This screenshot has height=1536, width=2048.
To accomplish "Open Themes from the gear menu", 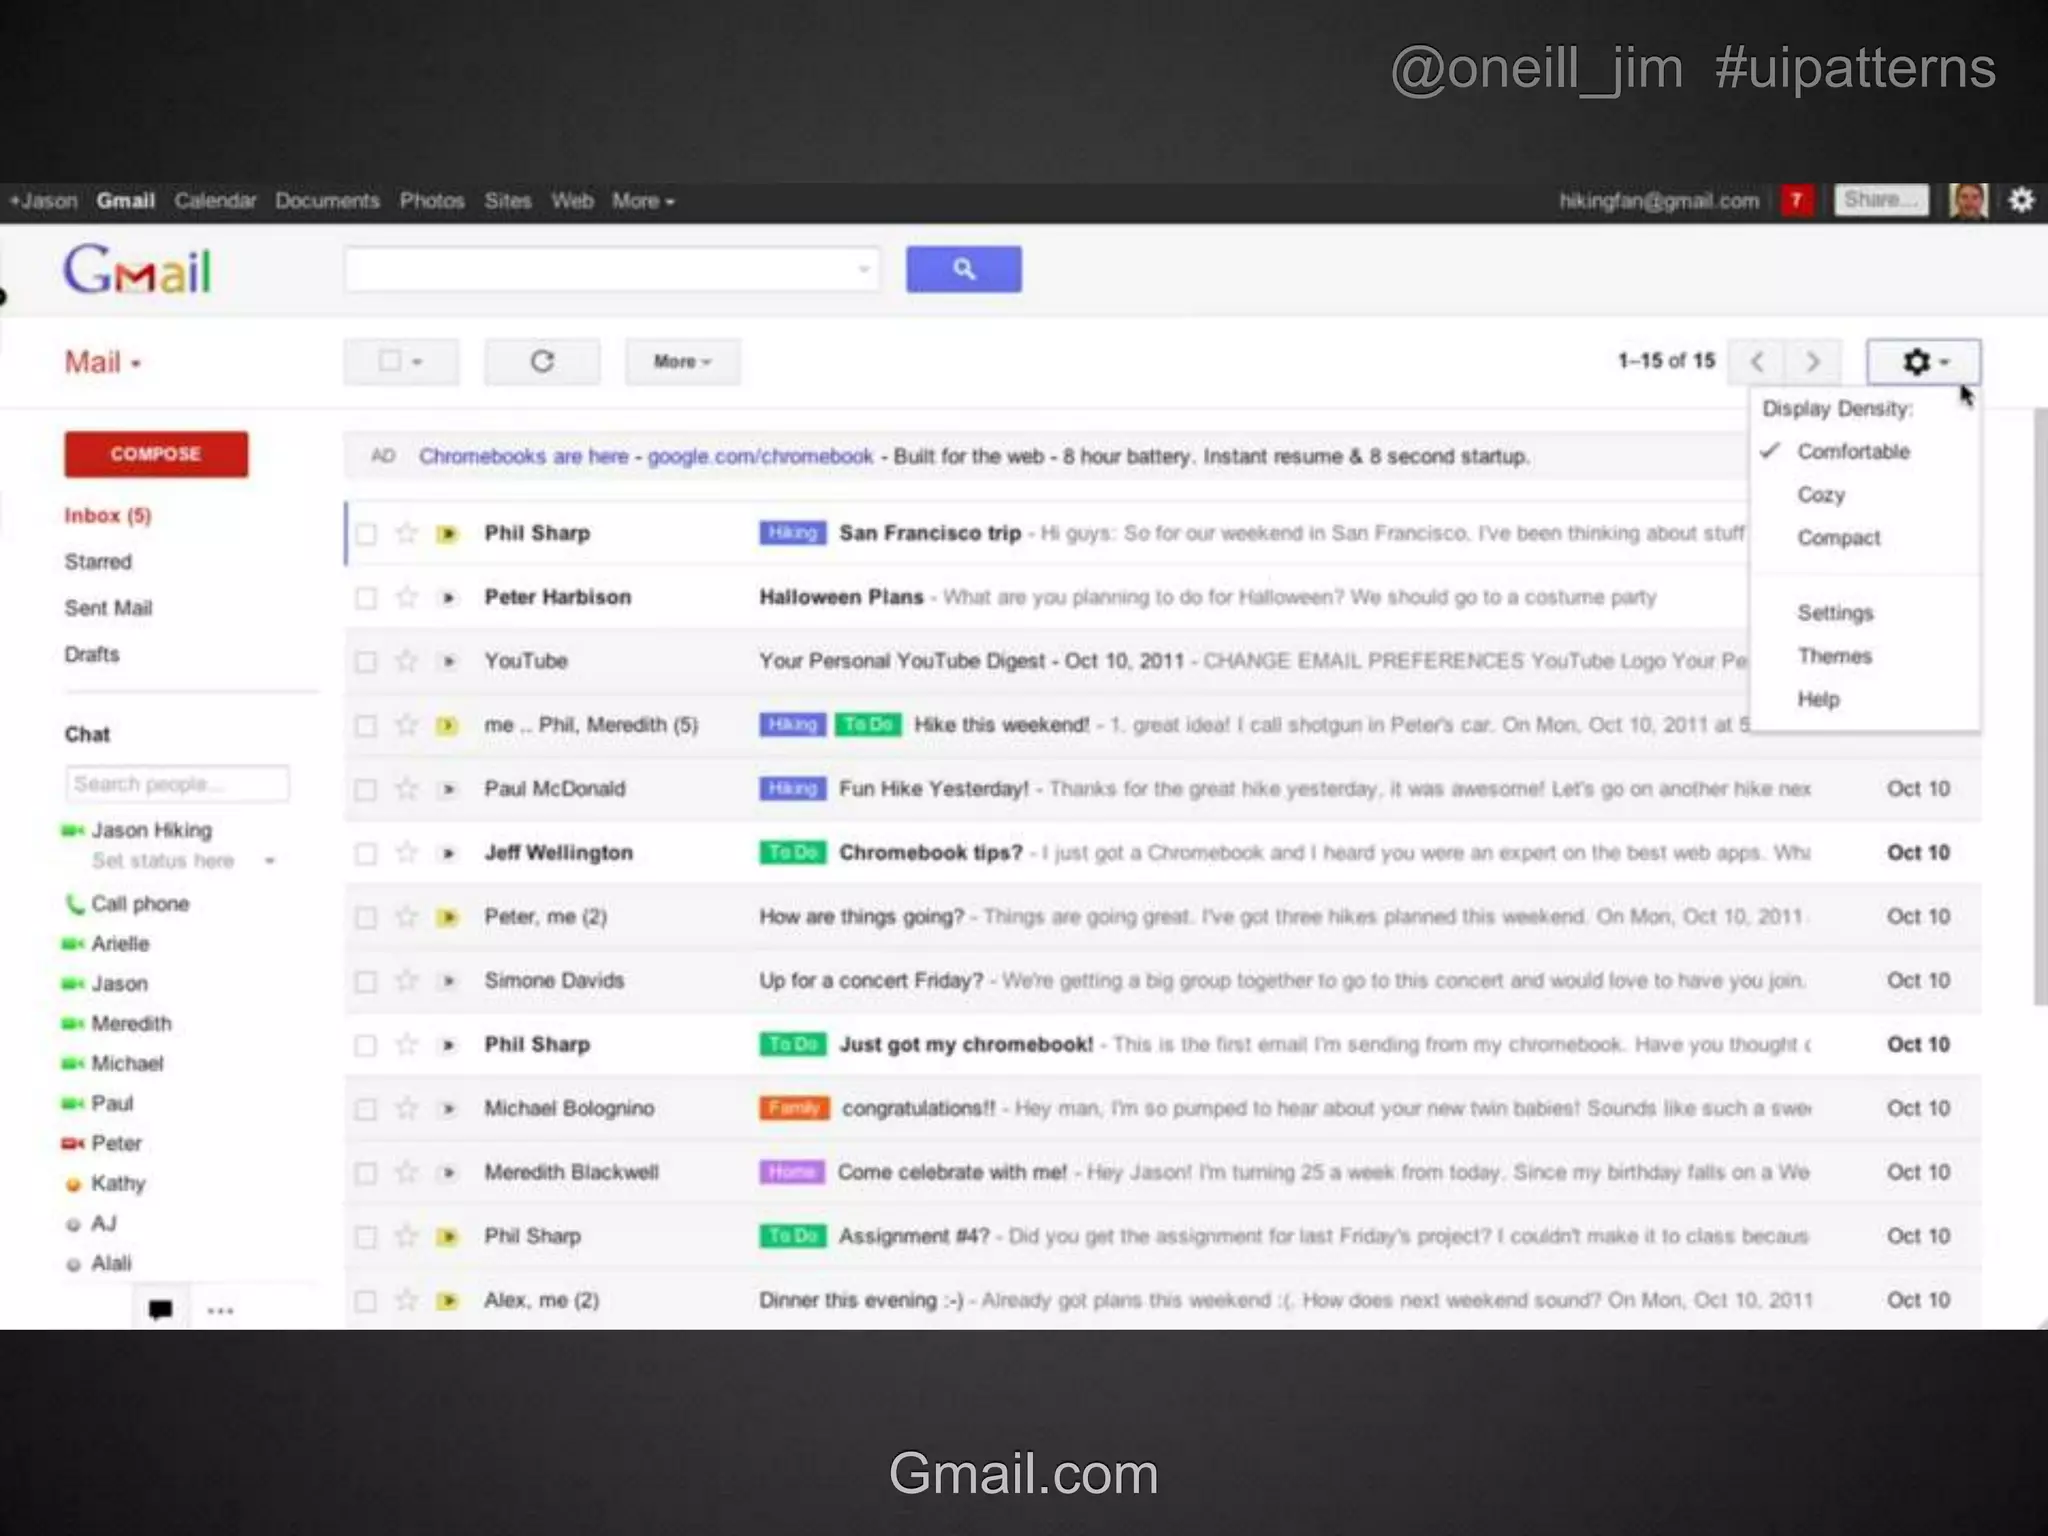I will 1834,656.
